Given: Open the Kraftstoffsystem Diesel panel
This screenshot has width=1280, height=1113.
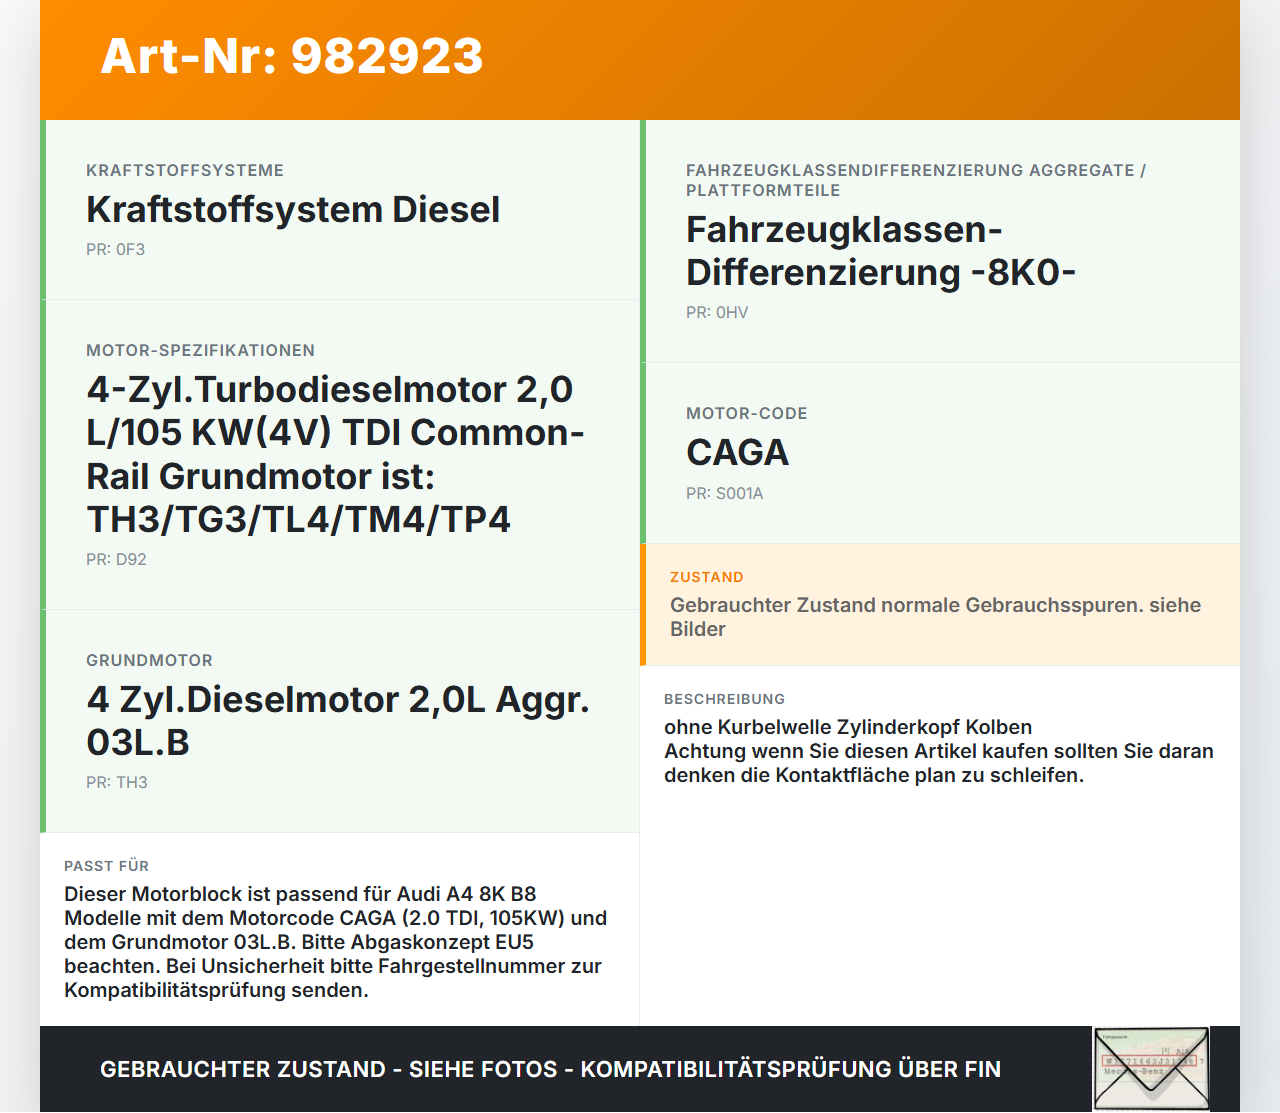Looking at the screenshot, I should (340, 208).
